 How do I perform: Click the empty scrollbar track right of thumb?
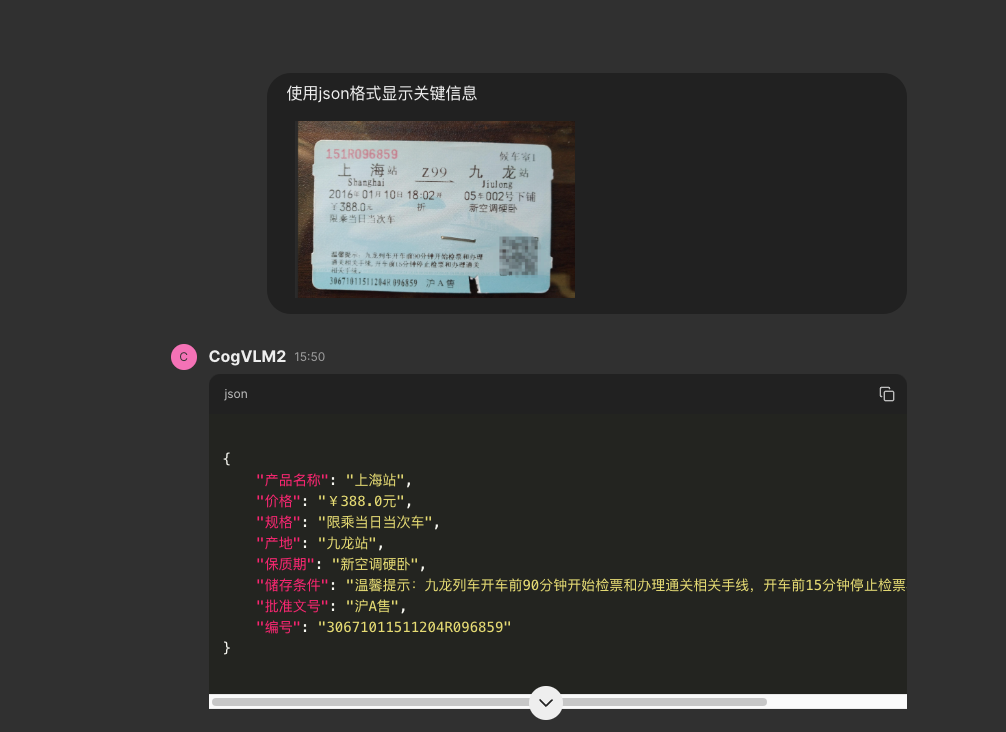[835, 702]
